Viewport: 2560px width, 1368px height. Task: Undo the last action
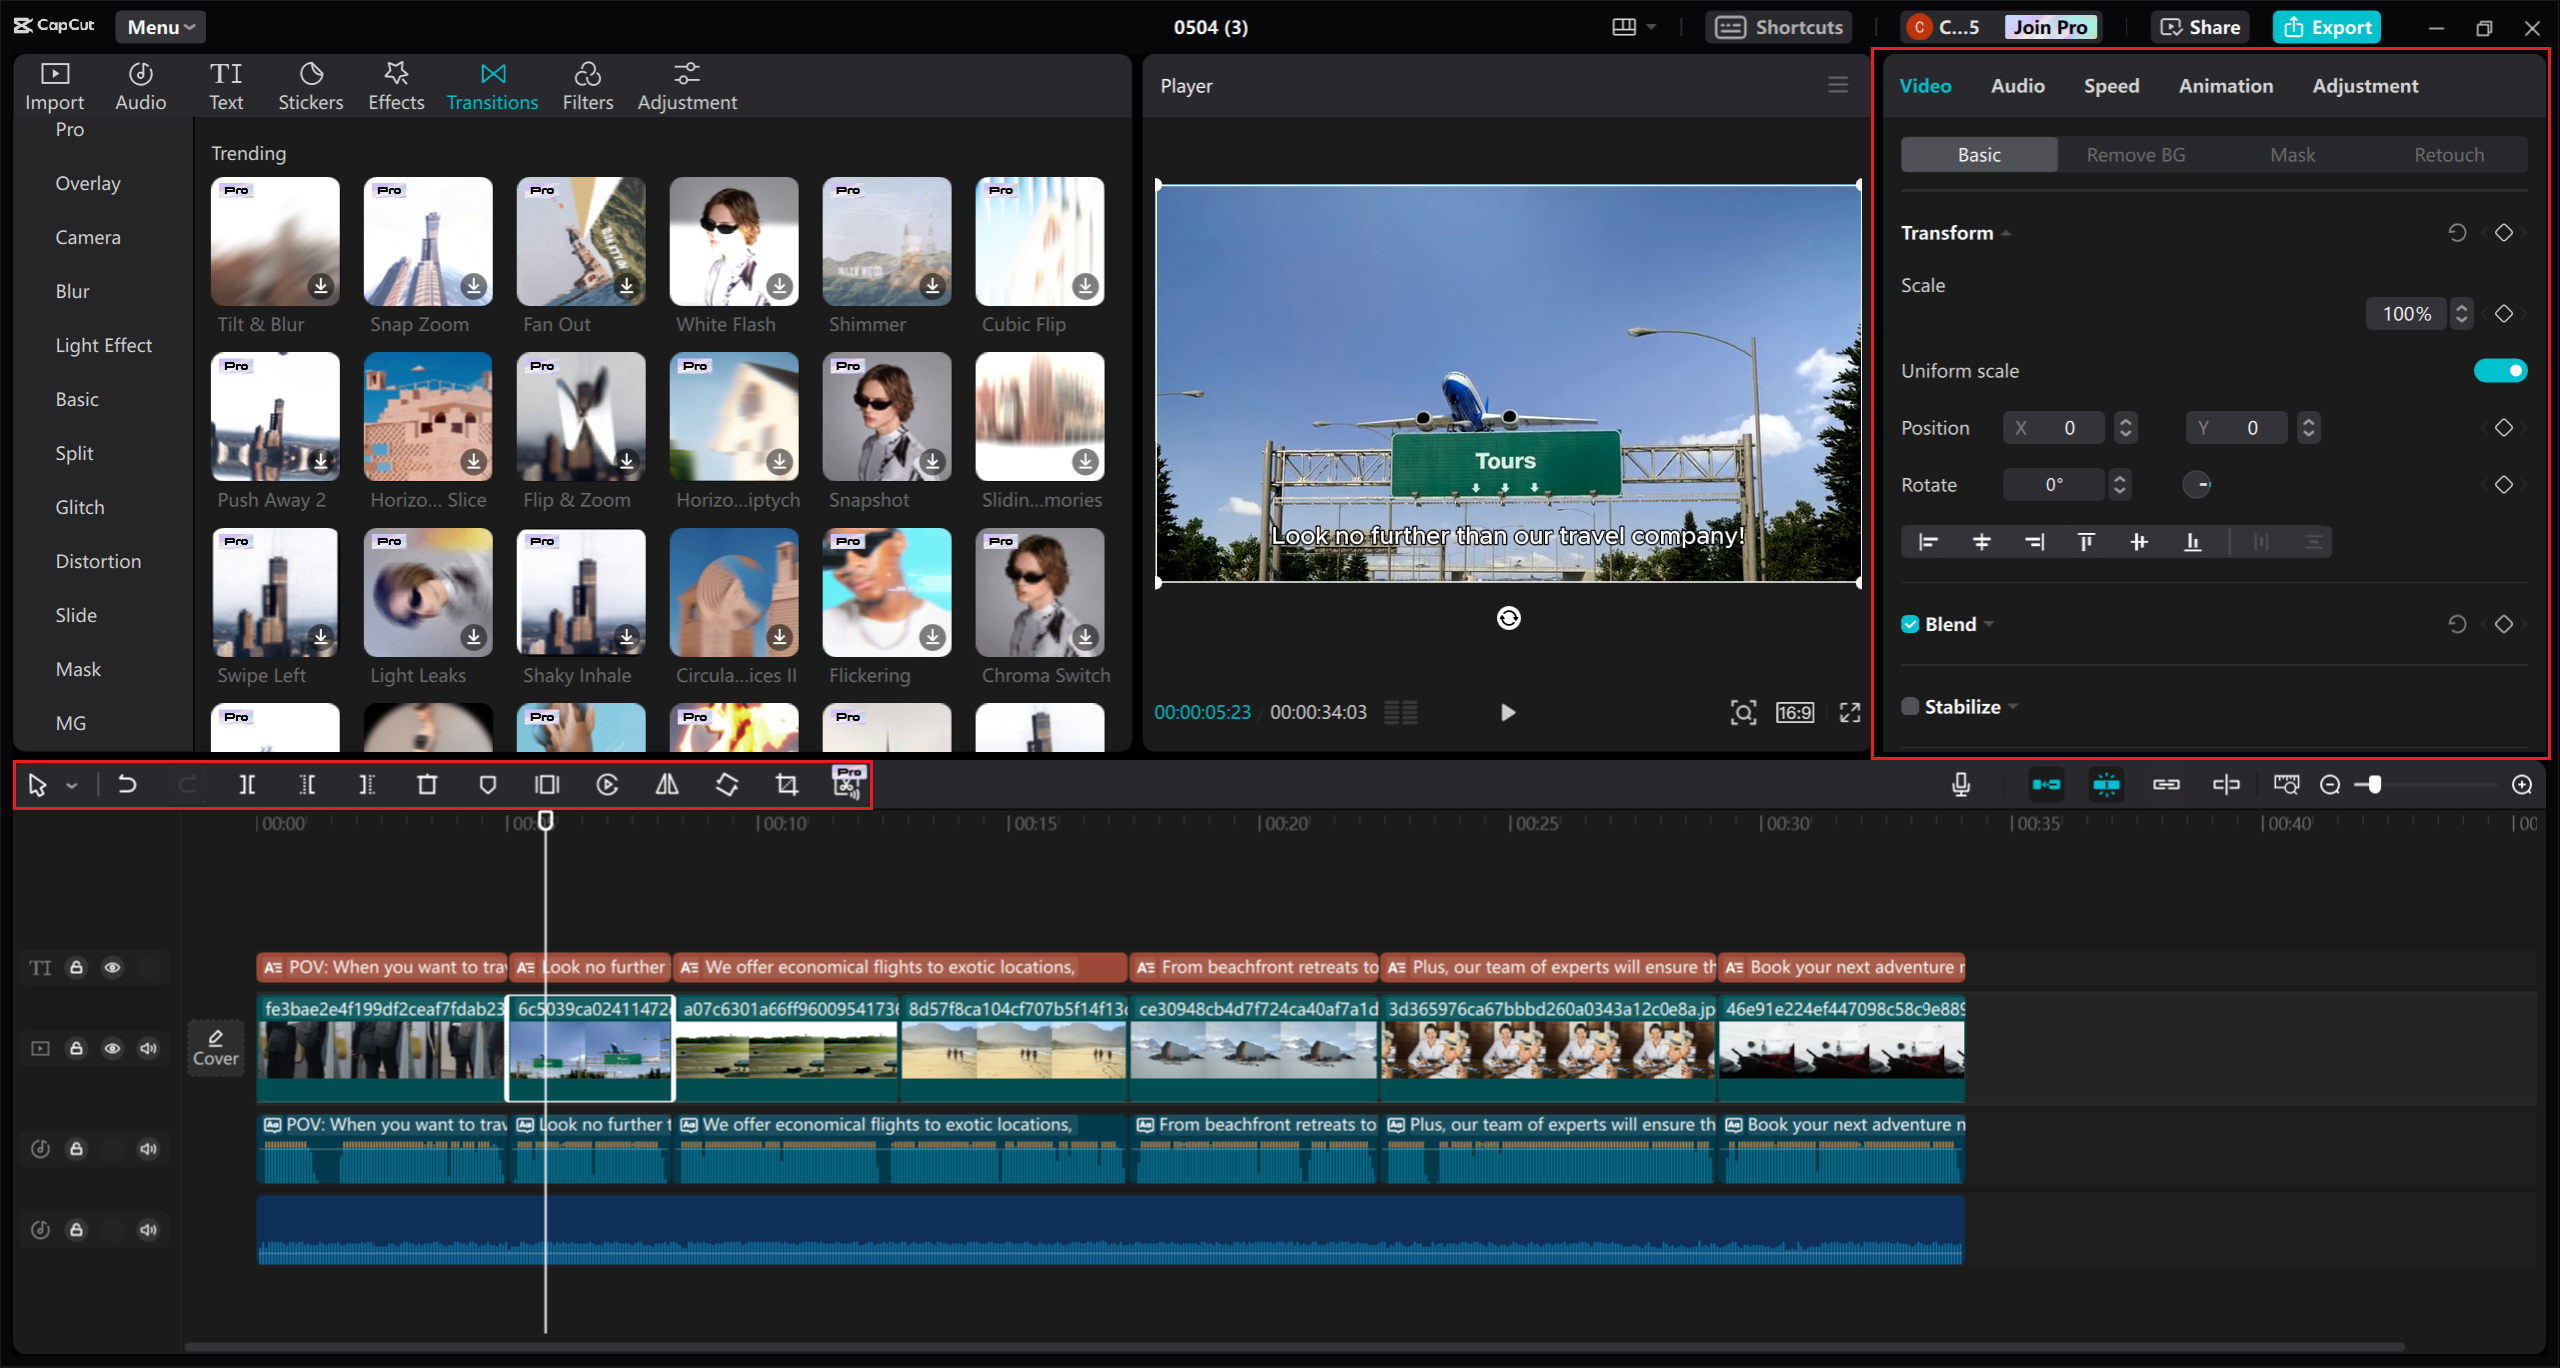point(127,785)
